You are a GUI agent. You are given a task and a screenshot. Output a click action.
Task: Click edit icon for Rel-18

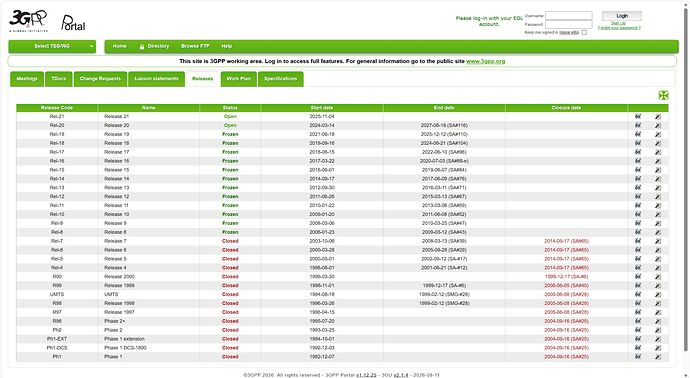click(657, 143)
